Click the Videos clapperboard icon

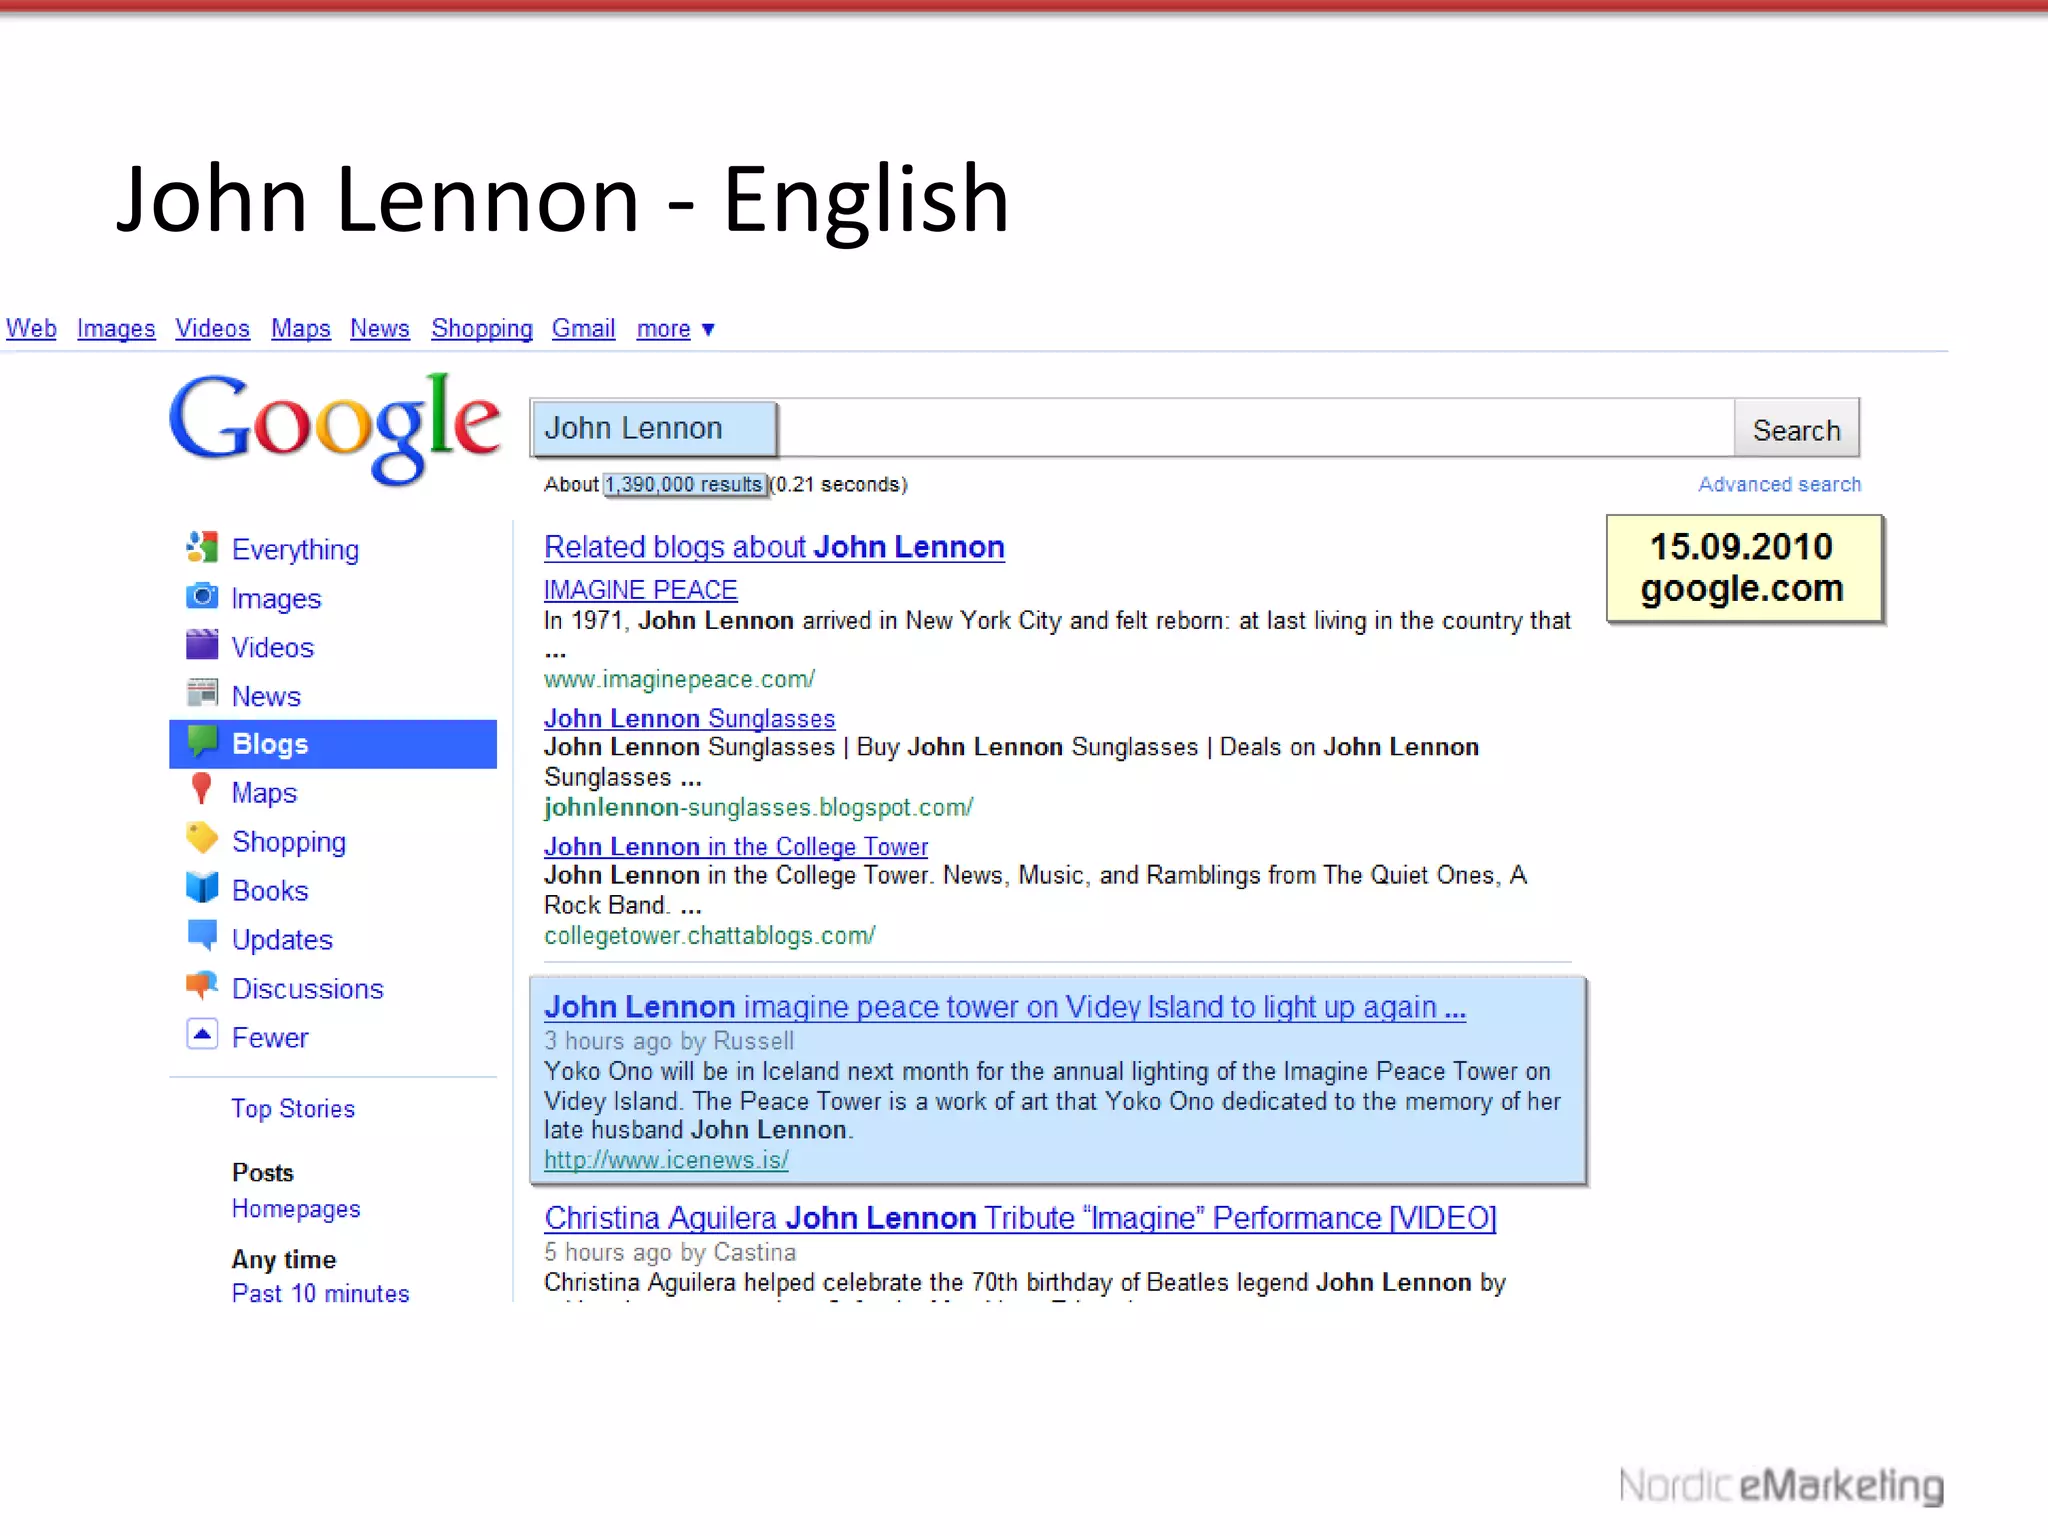(x=202, y=645)
